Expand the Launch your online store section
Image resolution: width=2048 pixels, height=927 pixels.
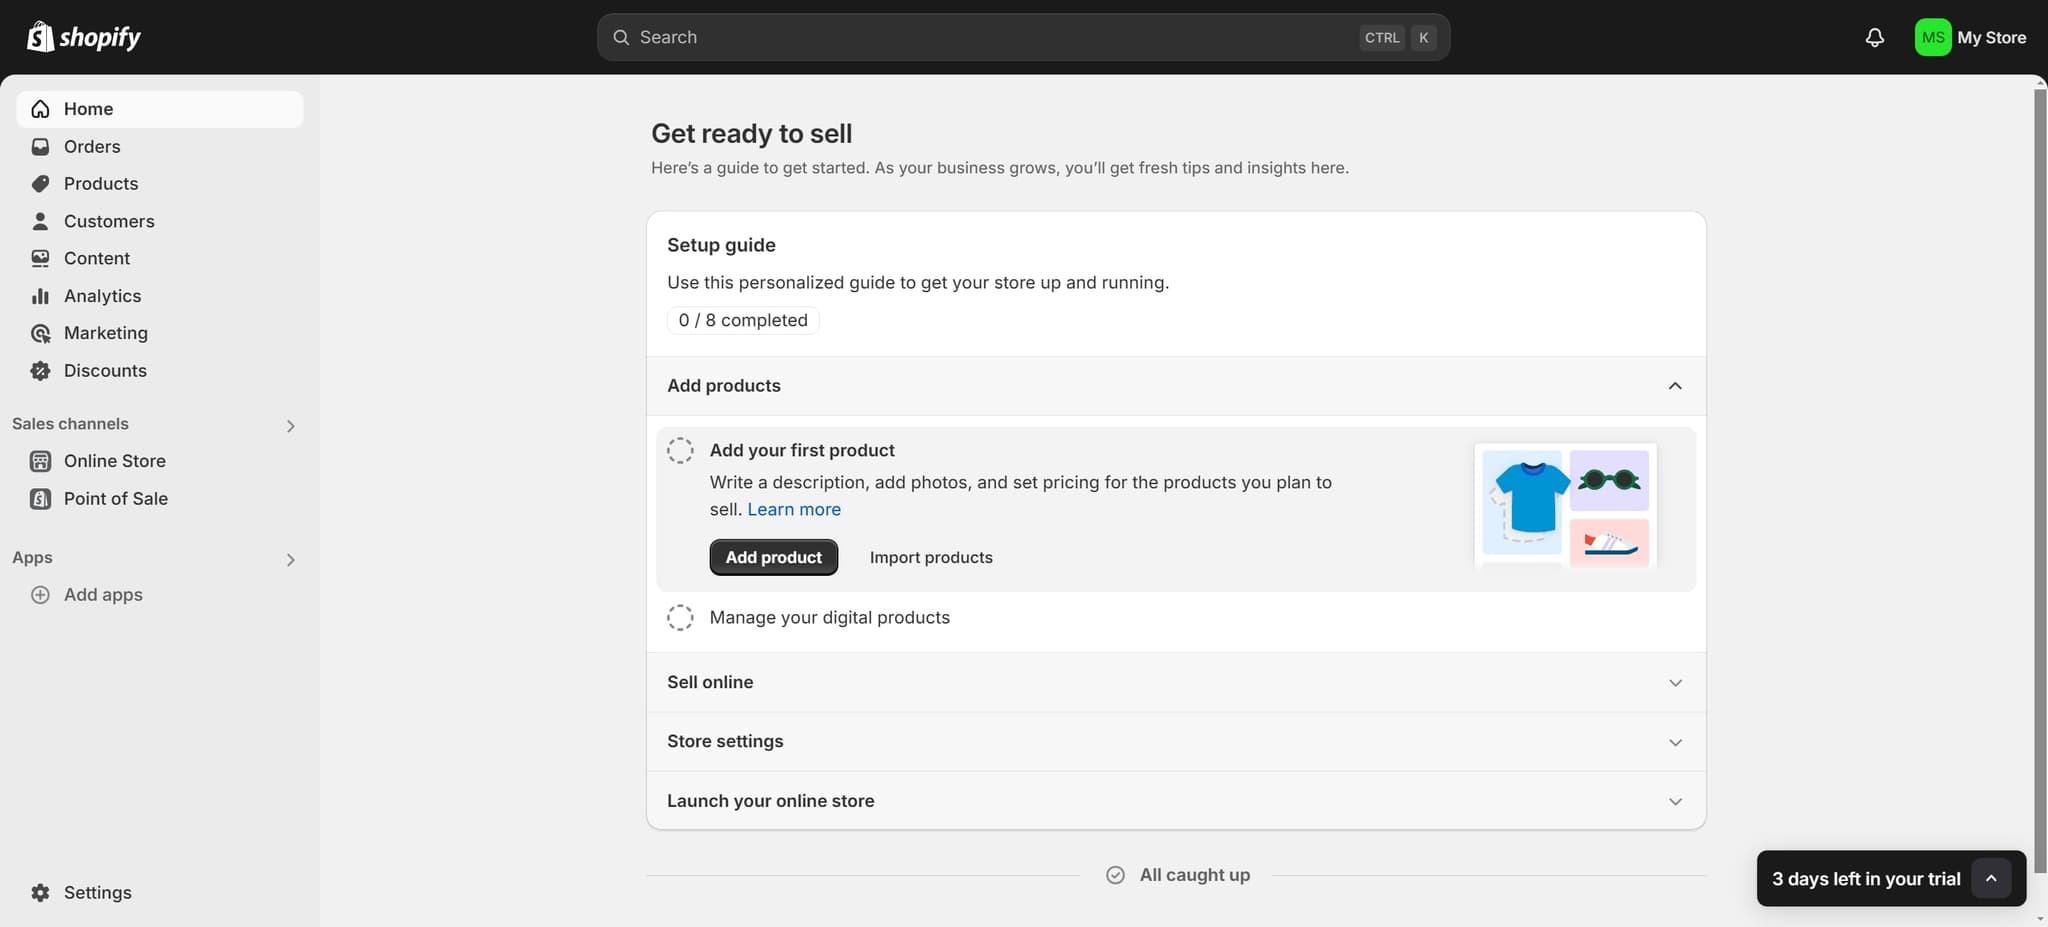point(1675,800)
